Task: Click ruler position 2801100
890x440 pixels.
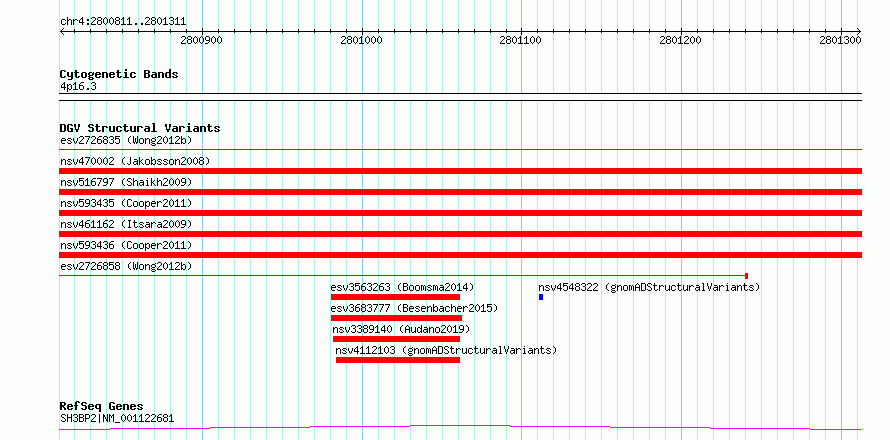Action: 521,40
